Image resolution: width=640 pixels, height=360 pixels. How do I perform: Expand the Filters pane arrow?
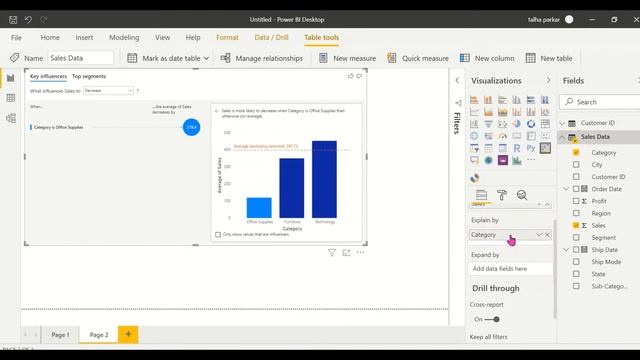point(457,80)
